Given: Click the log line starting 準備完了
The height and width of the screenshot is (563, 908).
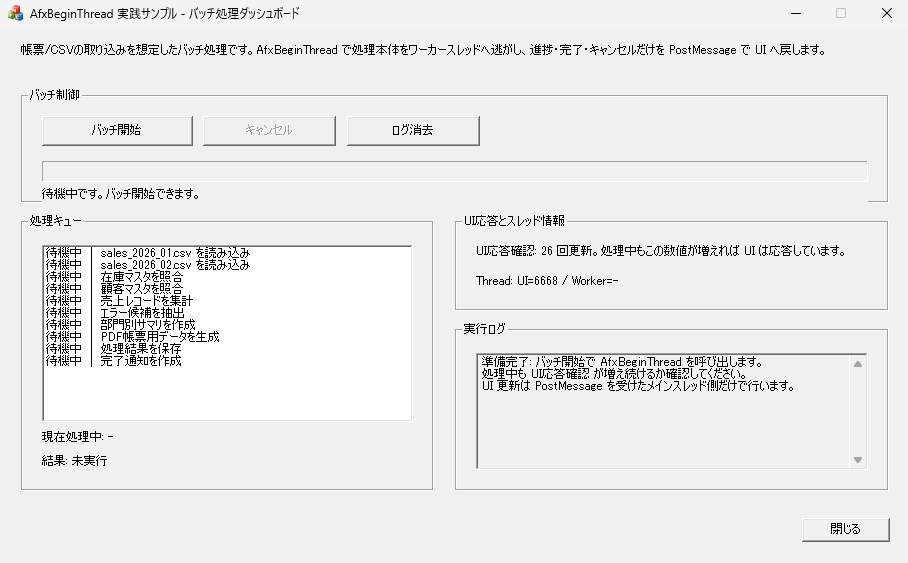Looking at the screenshot, I should pyautogui.click(x=622, y=361).
